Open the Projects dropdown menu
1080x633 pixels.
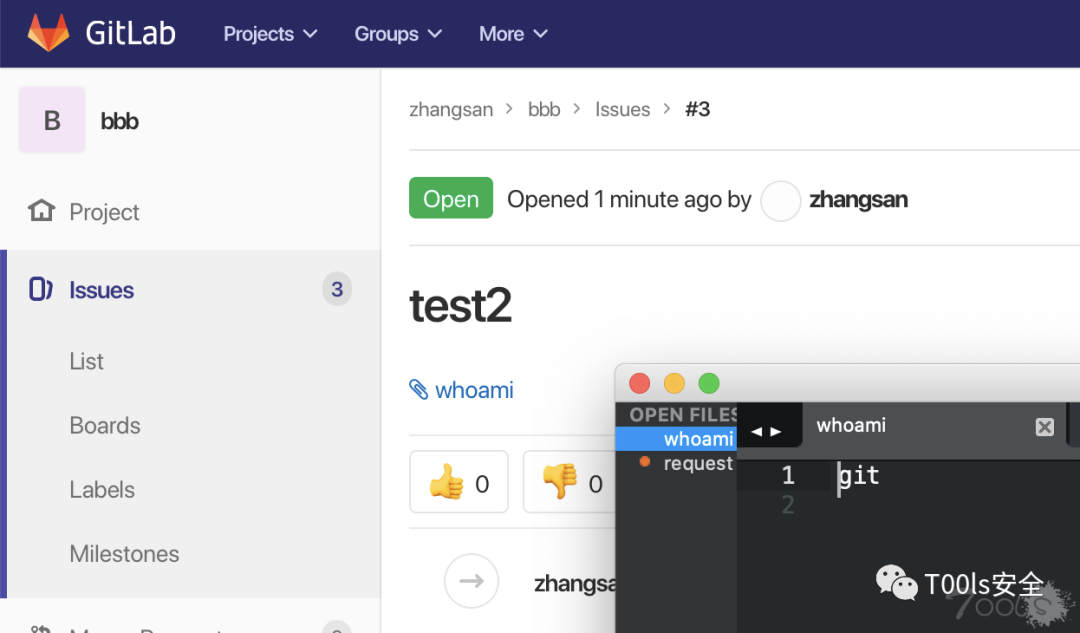point(270,34)
